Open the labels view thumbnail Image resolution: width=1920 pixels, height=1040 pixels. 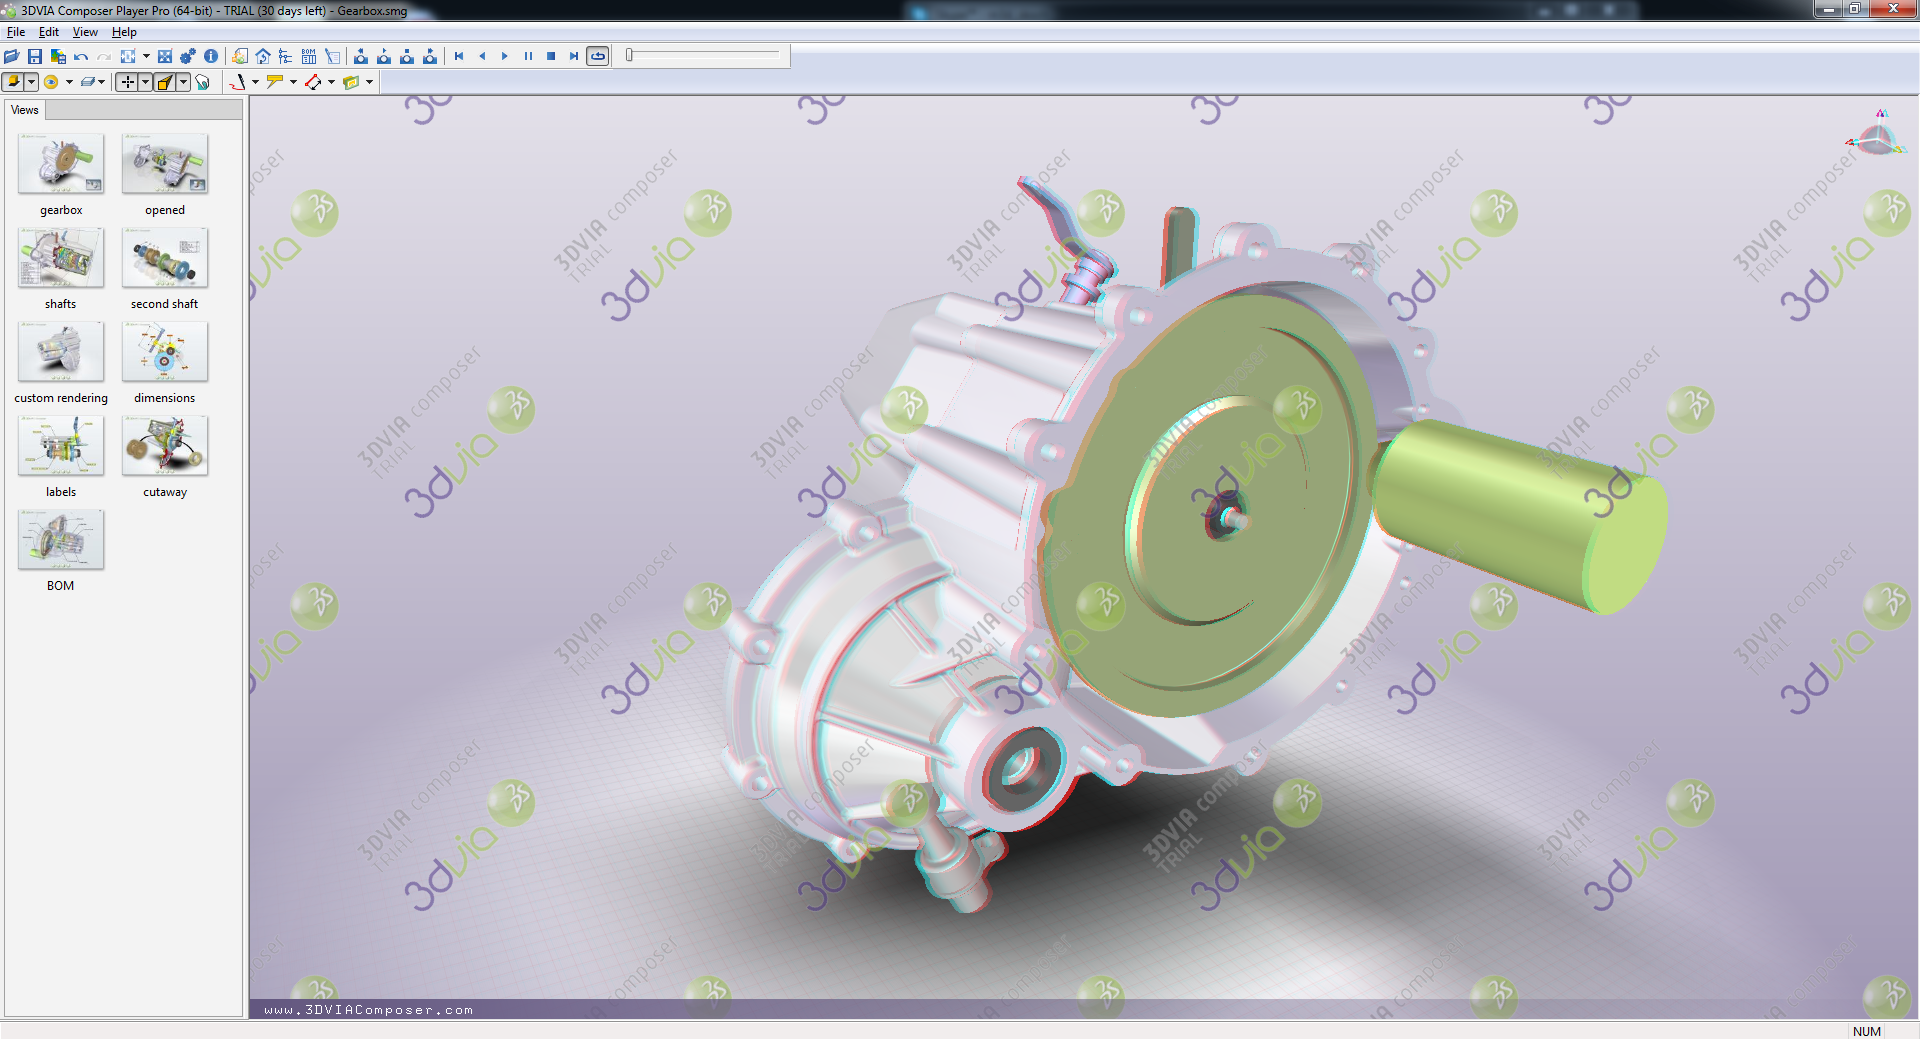click(x=61, y=446)
